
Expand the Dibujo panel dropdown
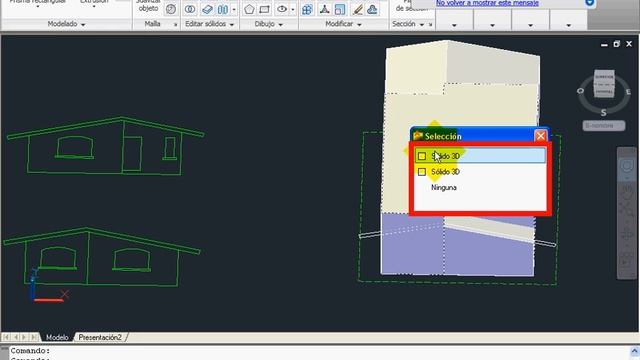pyautogui.click(x=280, y=25)
